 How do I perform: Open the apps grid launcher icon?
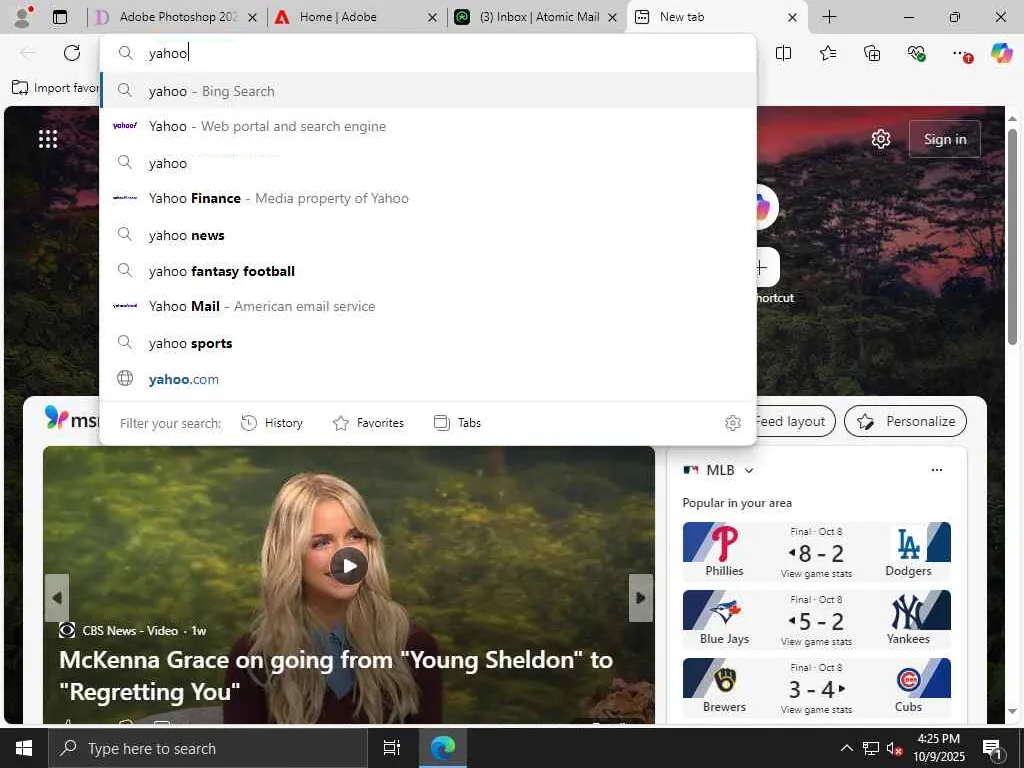48,138
